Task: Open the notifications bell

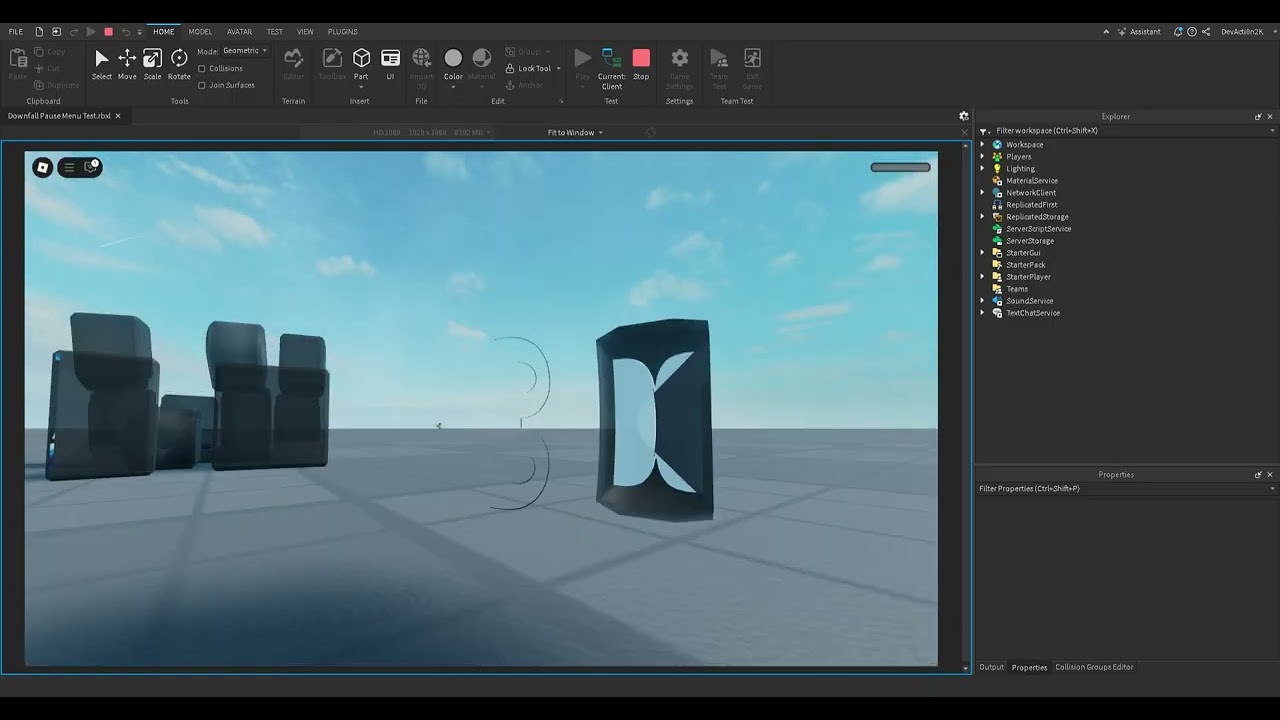Action: coord(1179,32)
